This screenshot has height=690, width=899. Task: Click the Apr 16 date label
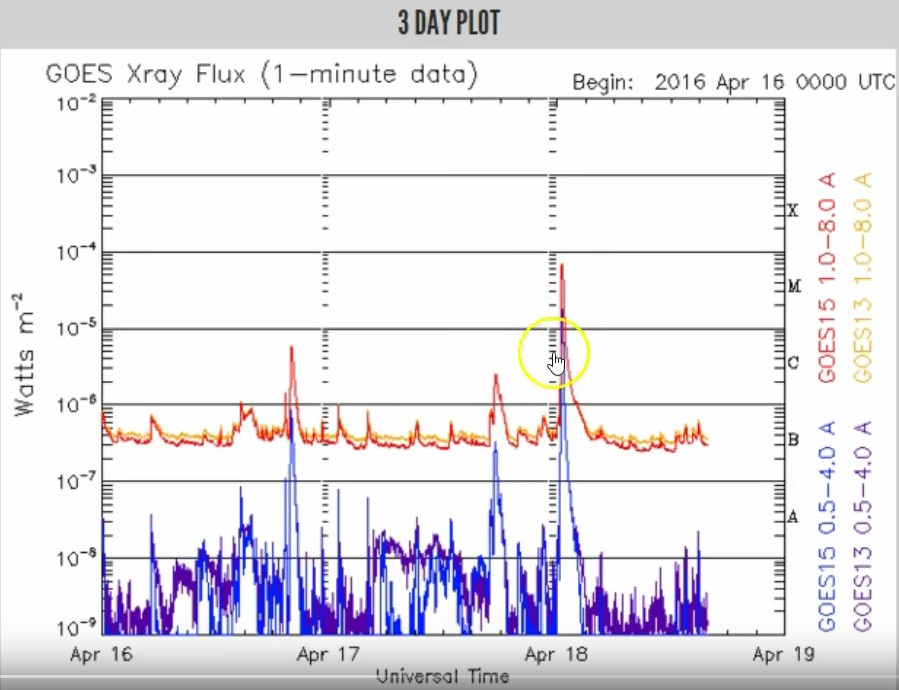click(x=101, y=654)
